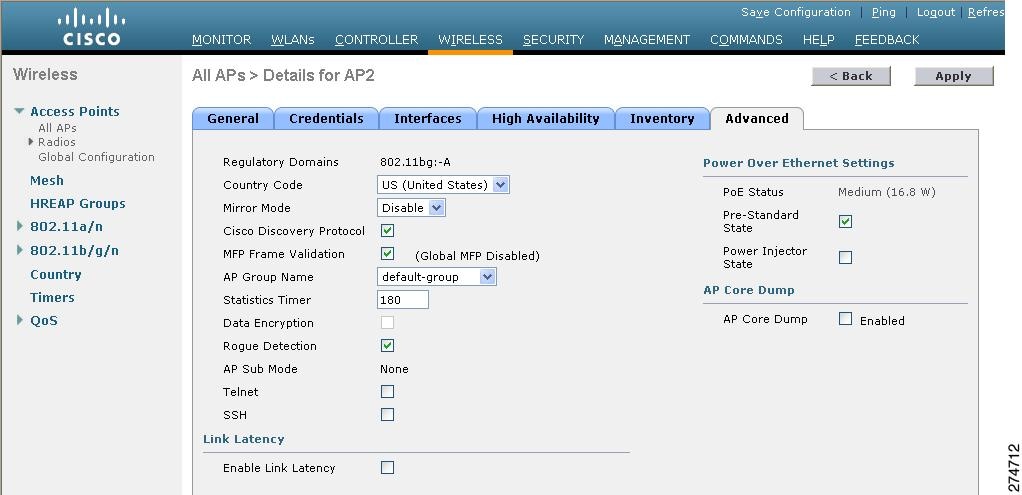Open the MONITOR menu

click(222, 40)
